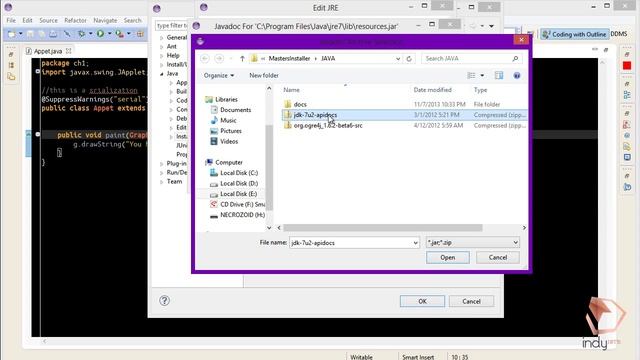Open Videos in the navigation pane
The width and height of the screenshot is (640, 360).
click(224, 142)
